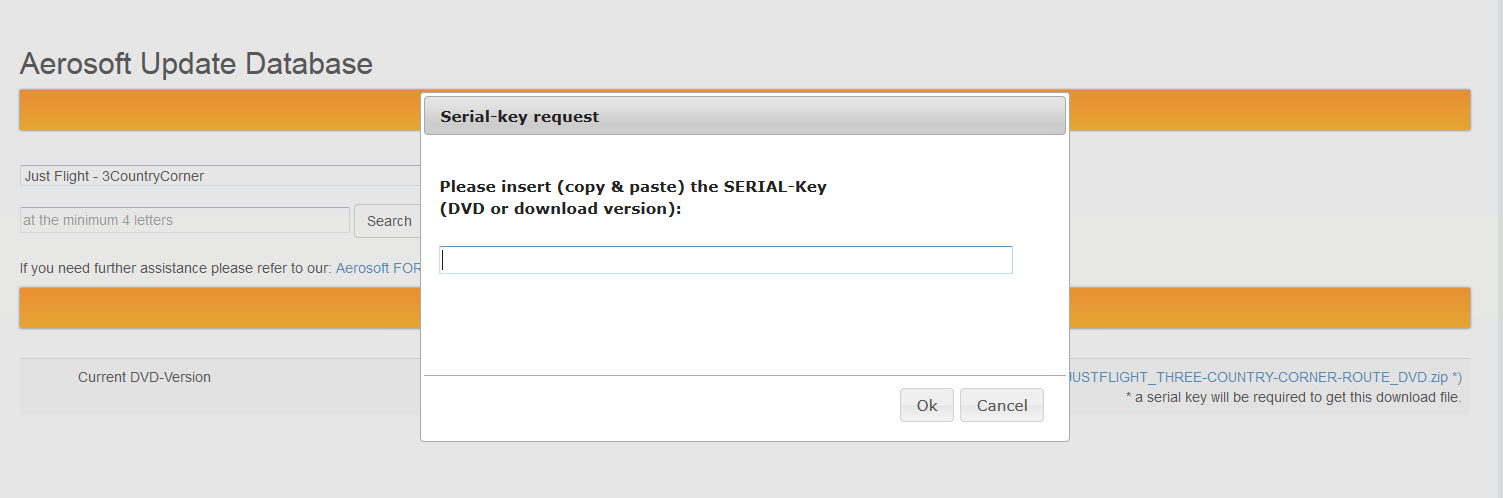This screenshot has width=1503, height=498.
Task: Click the Aerosoft Update Database heading
Action: 196,64
